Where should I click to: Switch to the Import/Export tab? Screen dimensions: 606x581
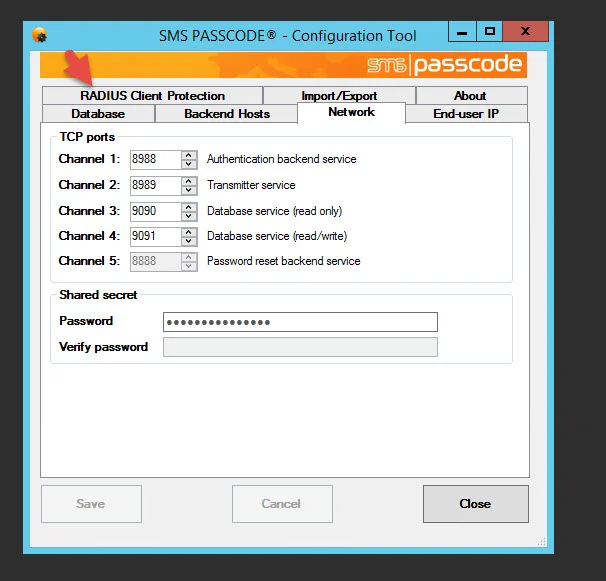click(339, 95)
